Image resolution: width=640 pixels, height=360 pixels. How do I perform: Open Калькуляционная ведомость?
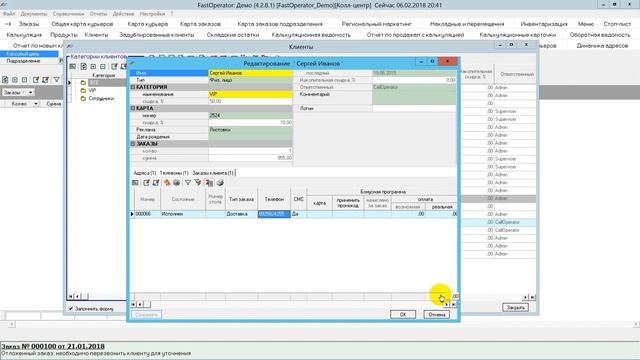(x=311, y=35)
